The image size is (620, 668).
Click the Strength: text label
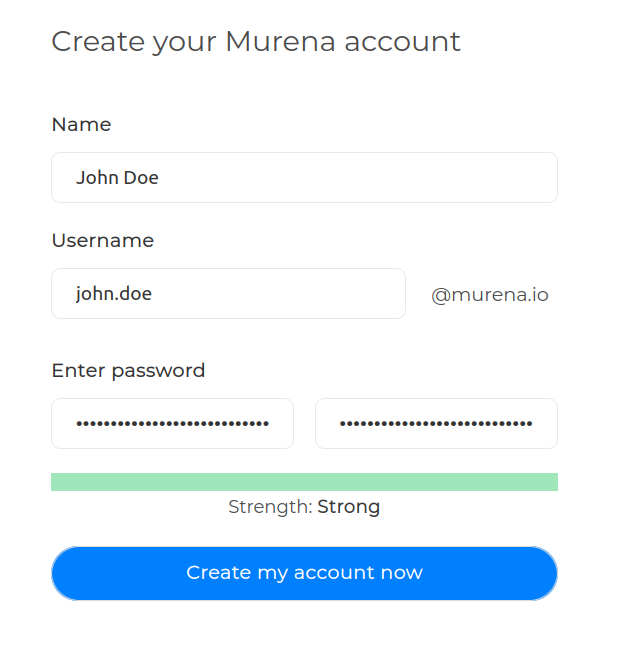click(x=270, y=507)
